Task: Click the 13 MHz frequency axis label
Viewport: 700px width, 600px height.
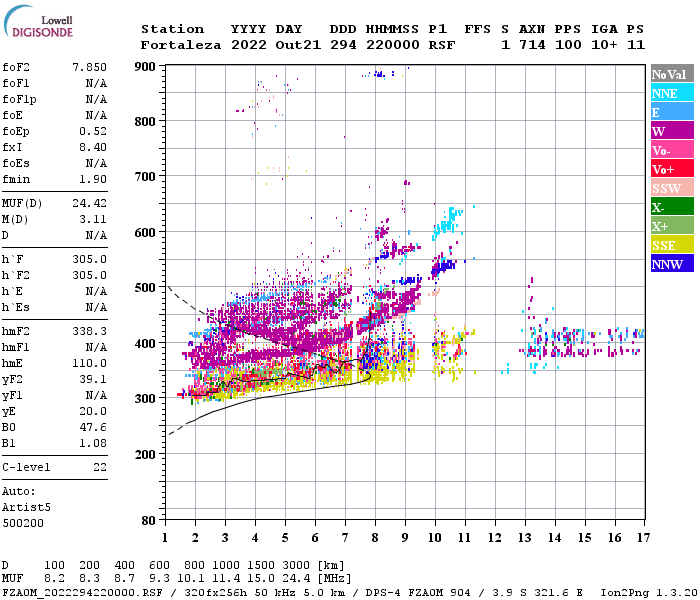Action: coord(525,538)
